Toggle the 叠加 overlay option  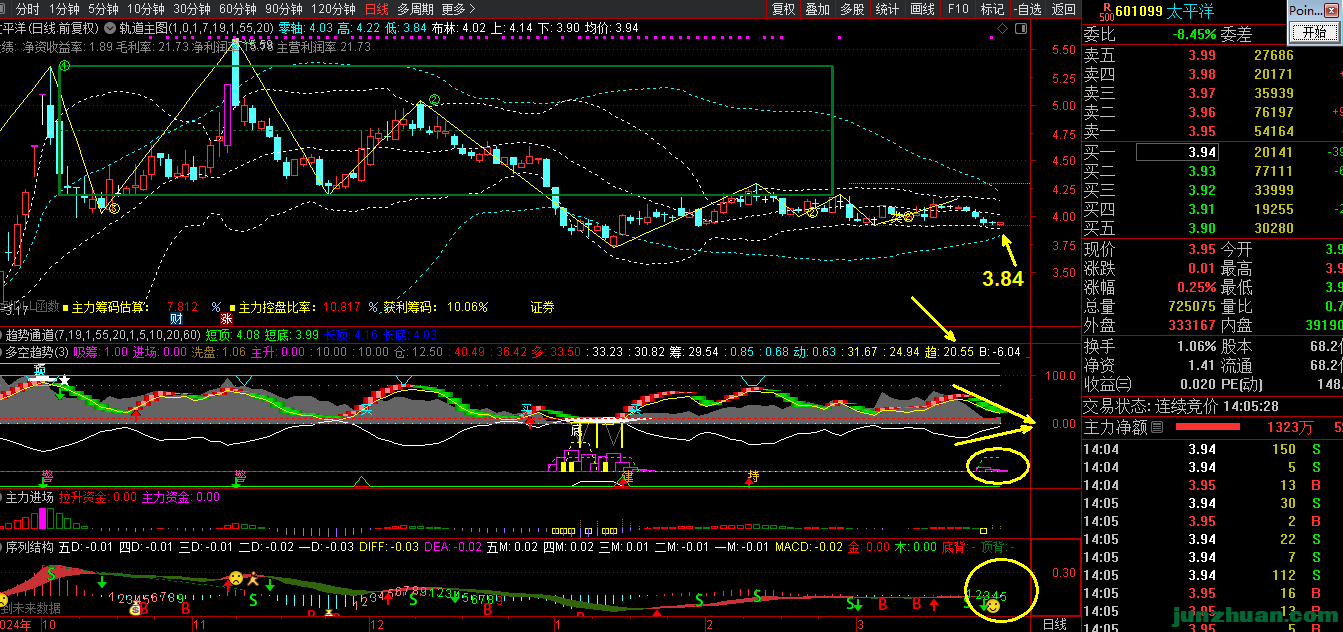click(x=818, y=9)
